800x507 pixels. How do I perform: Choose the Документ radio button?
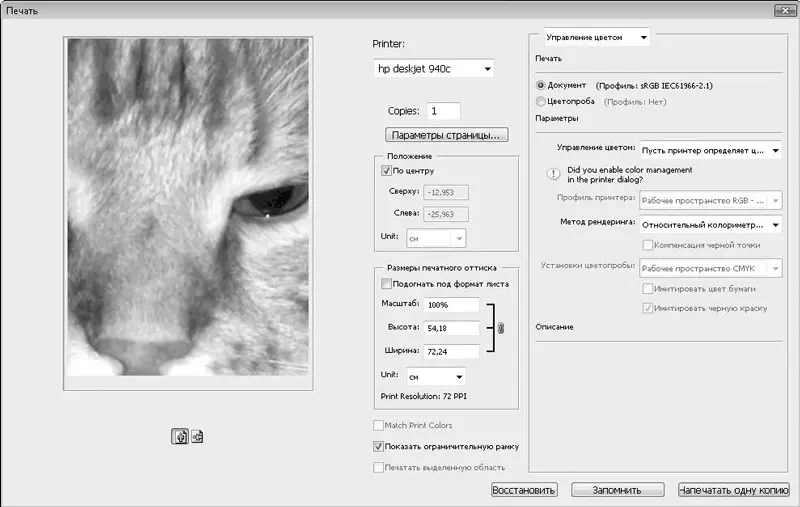(x=542, y=86)
